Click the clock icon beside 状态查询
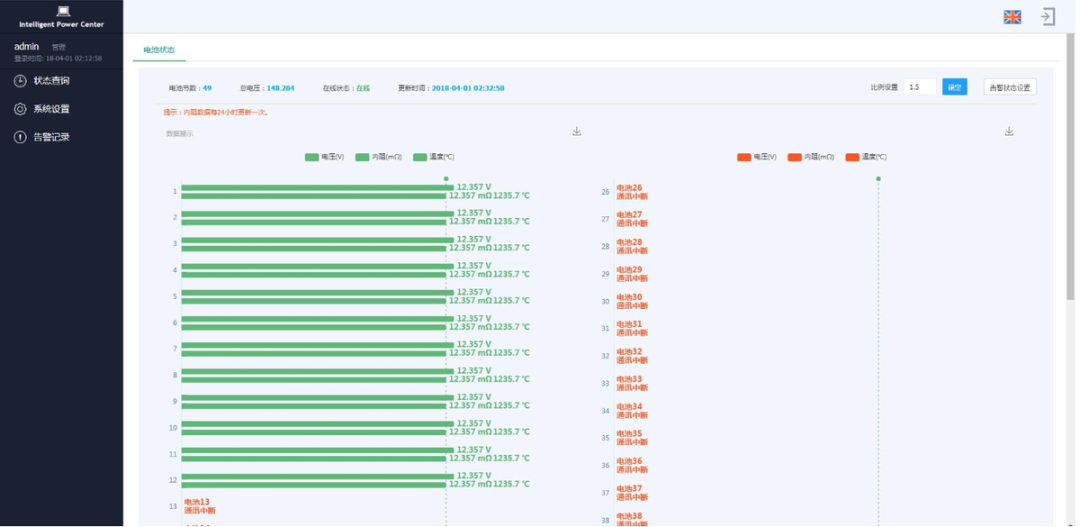 (20, 81)
